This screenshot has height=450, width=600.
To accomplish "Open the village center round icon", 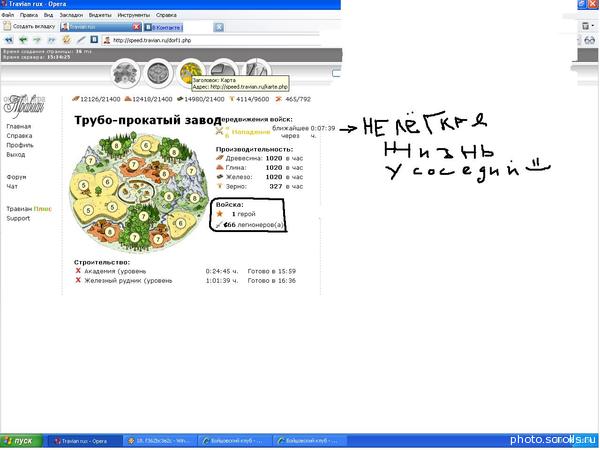I will pyautogui.click(x=157, y=72).
